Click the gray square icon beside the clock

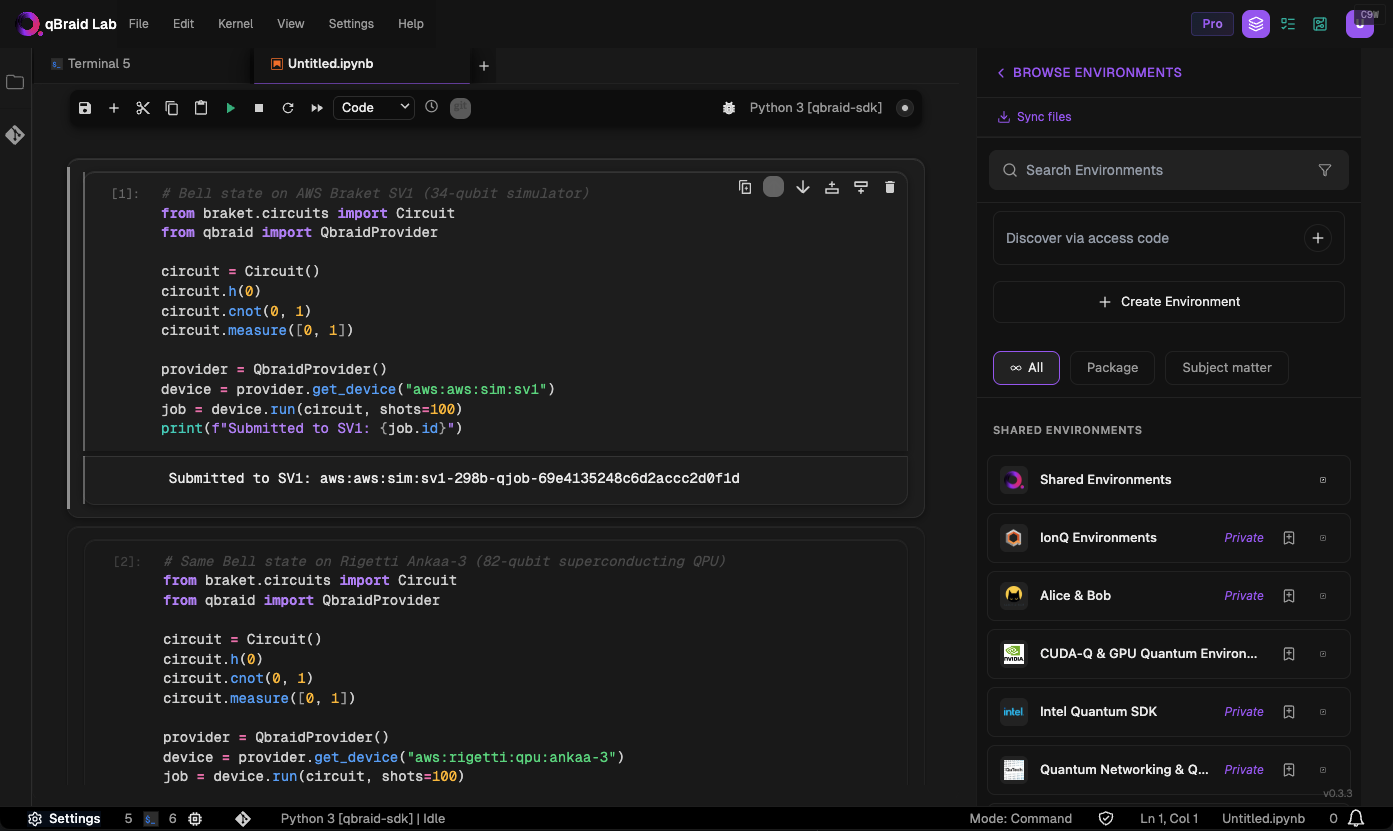(x=460, y=107)
